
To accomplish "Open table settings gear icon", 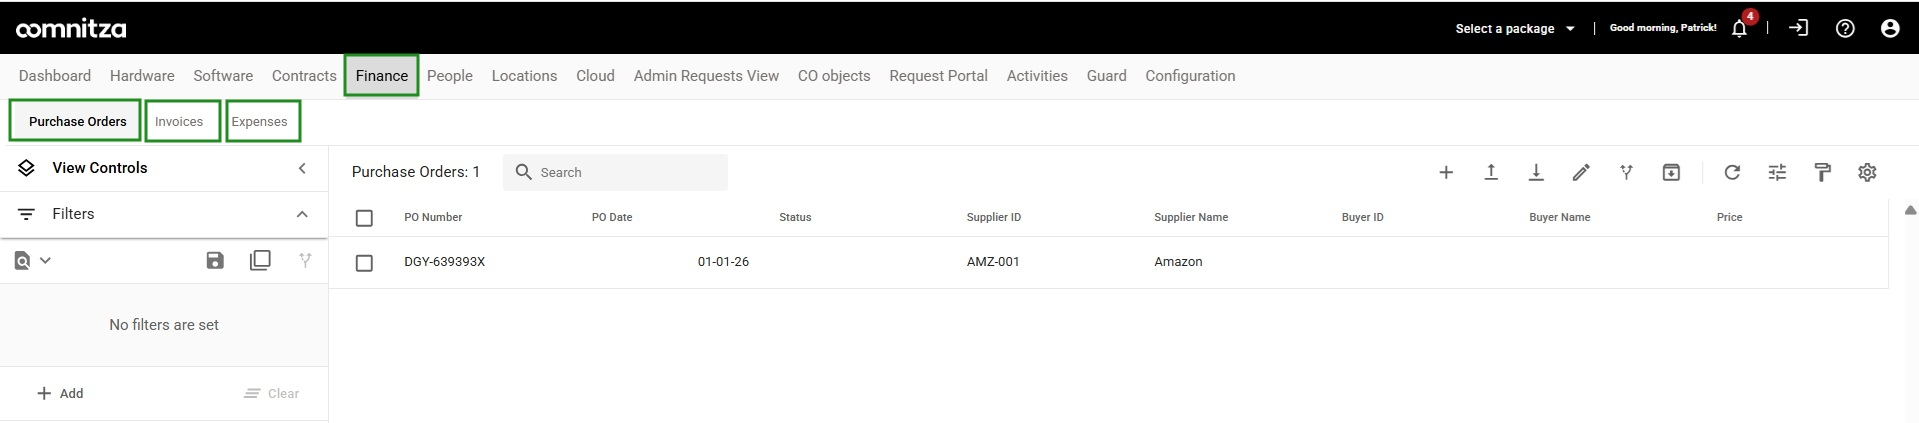I will click(1867, 172).
